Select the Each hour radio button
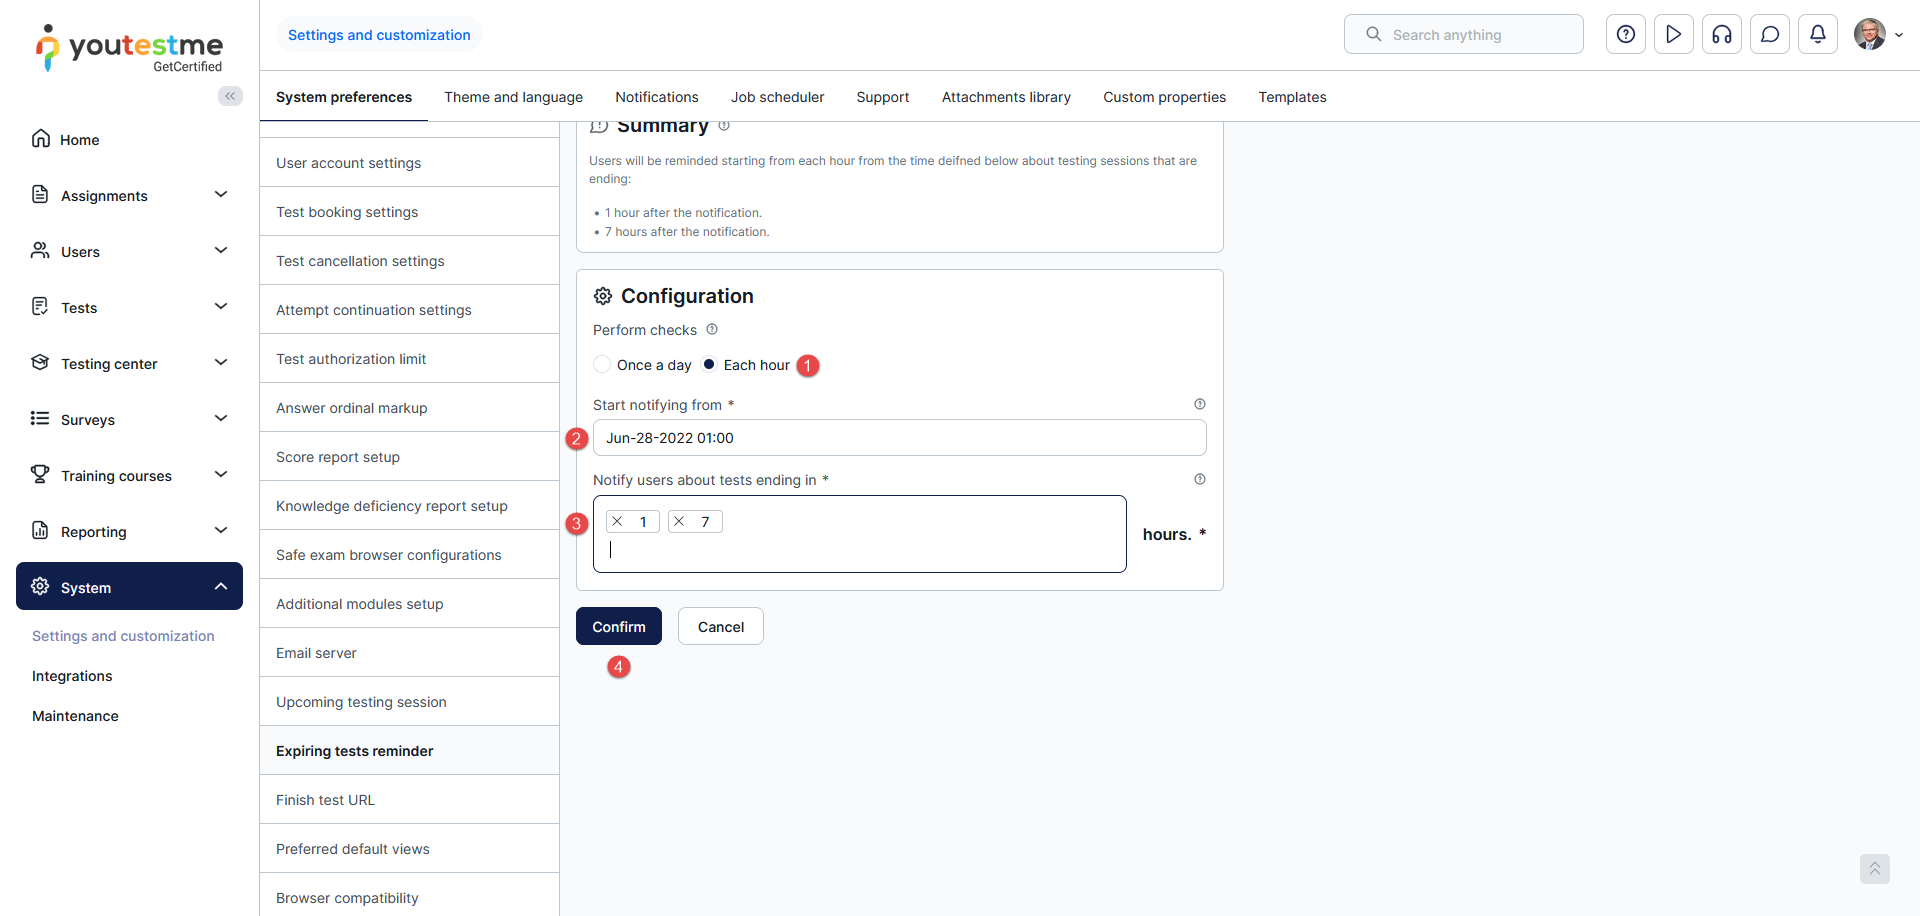The height and width of the screenshot is (916, 1920). pos(709,365)
